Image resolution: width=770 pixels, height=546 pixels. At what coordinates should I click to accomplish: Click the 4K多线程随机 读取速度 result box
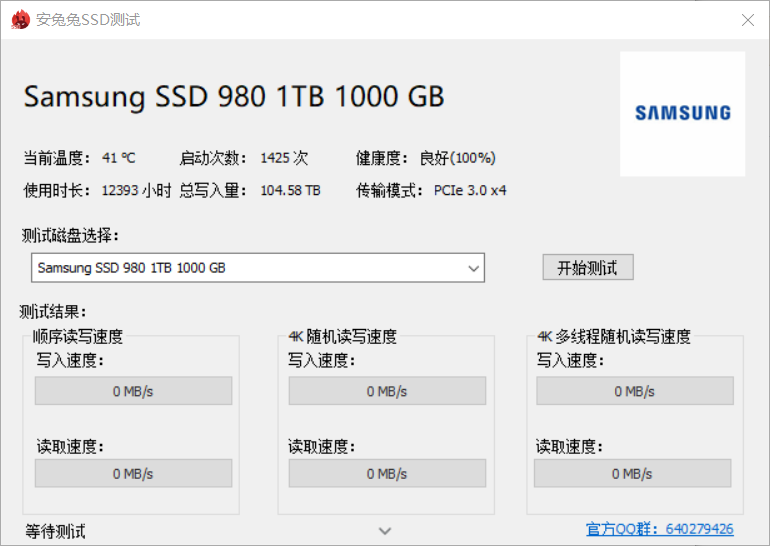[634, 473]
